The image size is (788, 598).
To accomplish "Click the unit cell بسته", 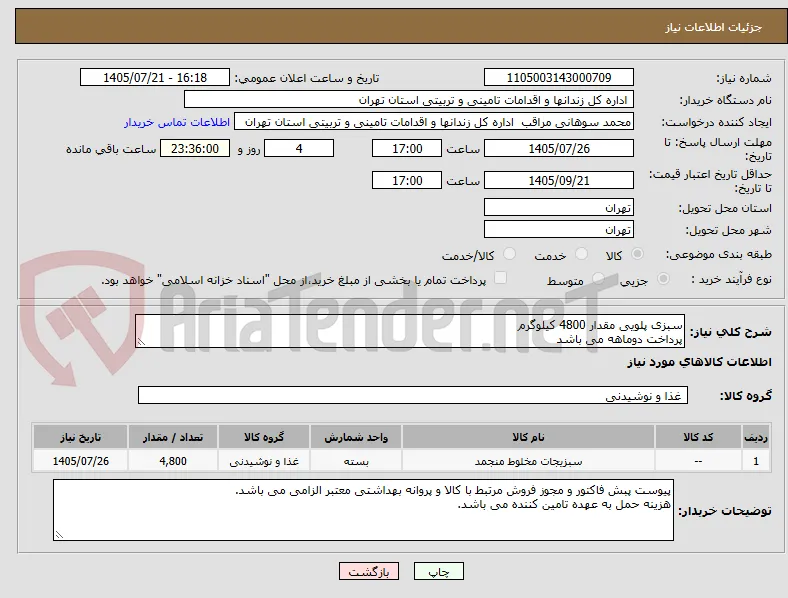I will tap(356, 461).
